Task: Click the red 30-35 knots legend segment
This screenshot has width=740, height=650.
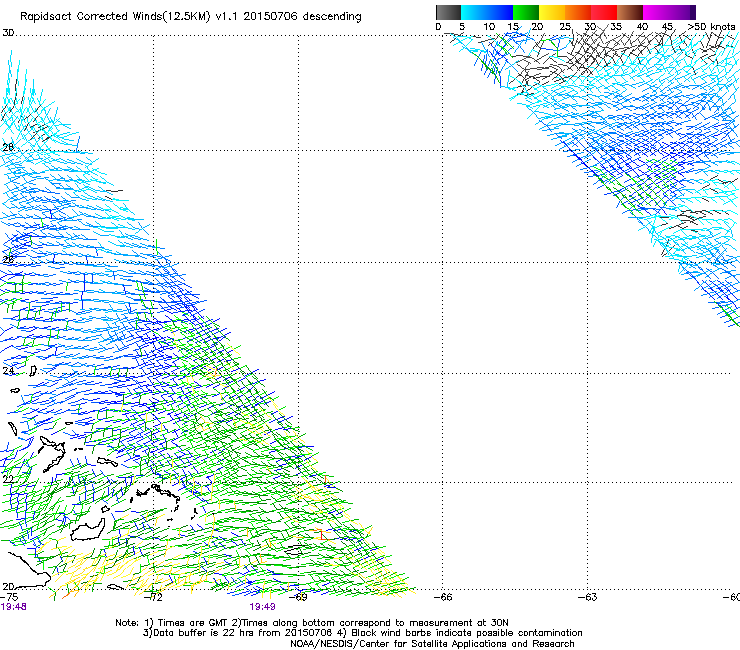Action: coord(603,12)
